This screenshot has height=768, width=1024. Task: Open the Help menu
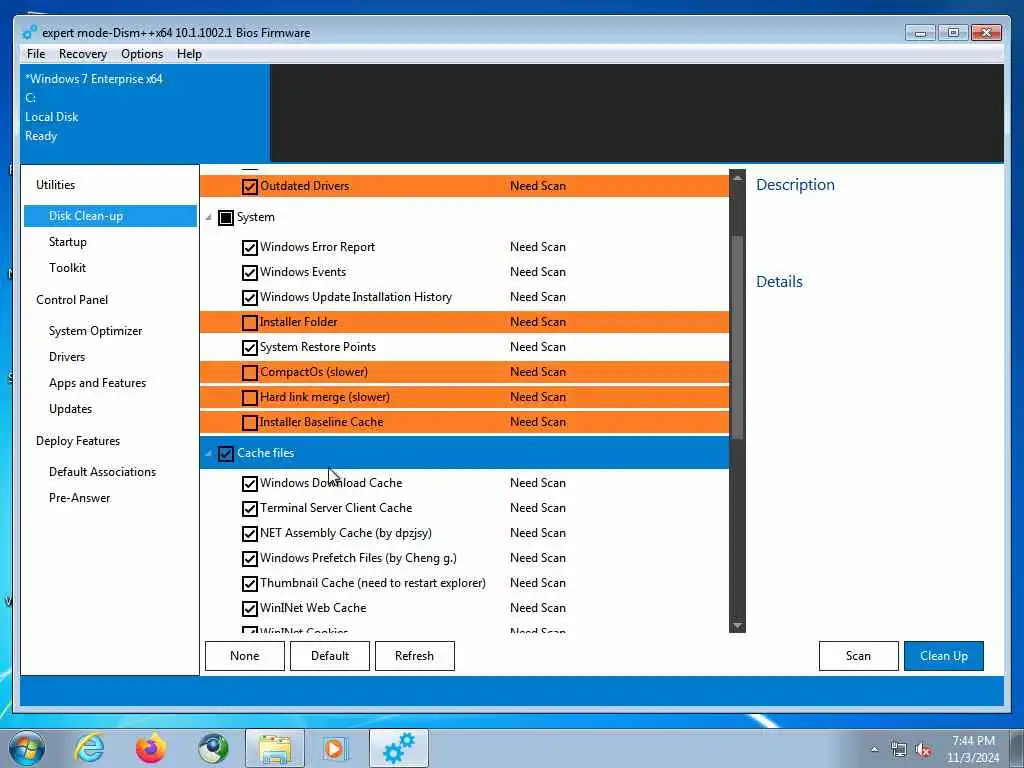tap(189, 54)
